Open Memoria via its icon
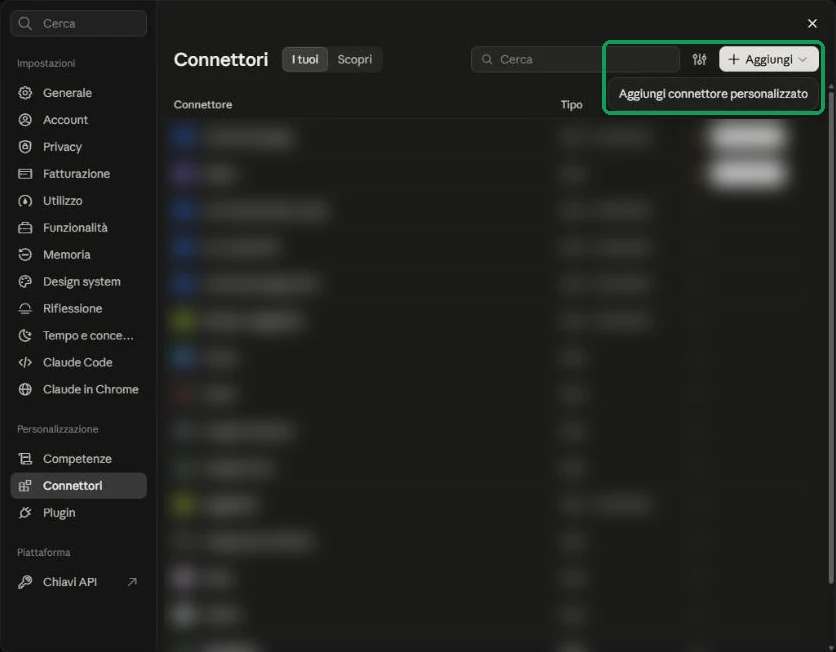836x652 pixels. click(x=25, y=255)
